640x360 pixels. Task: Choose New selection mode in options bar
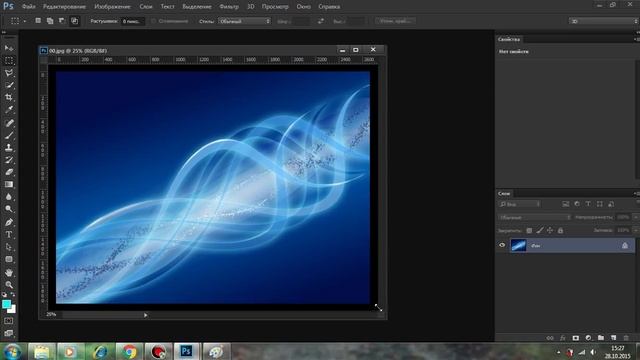coord(38,20)
